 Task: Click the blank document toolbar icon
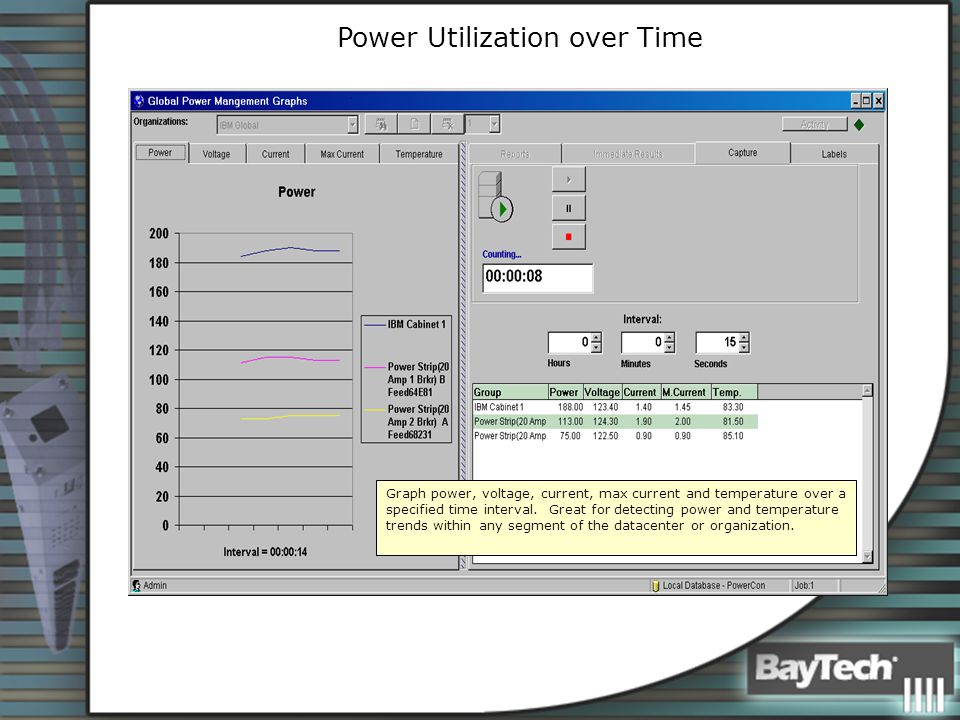pos(414,124)
